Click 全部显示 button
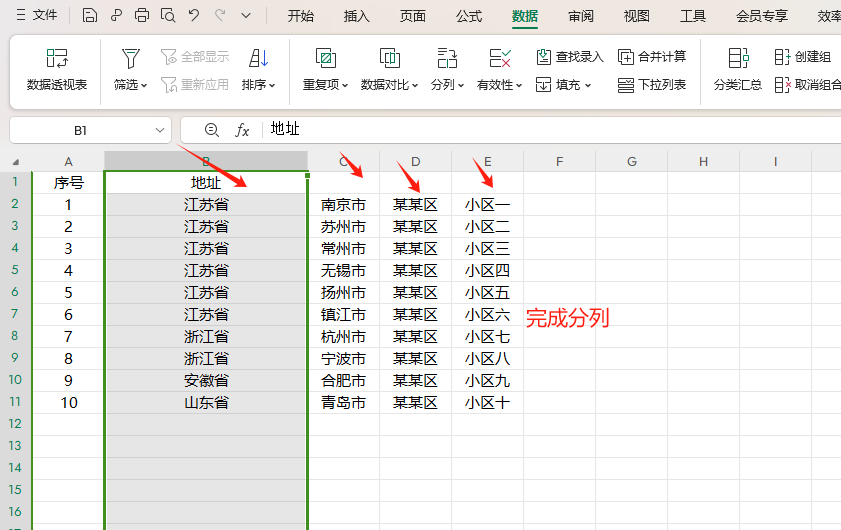841x530 pixels. [195, 56]
